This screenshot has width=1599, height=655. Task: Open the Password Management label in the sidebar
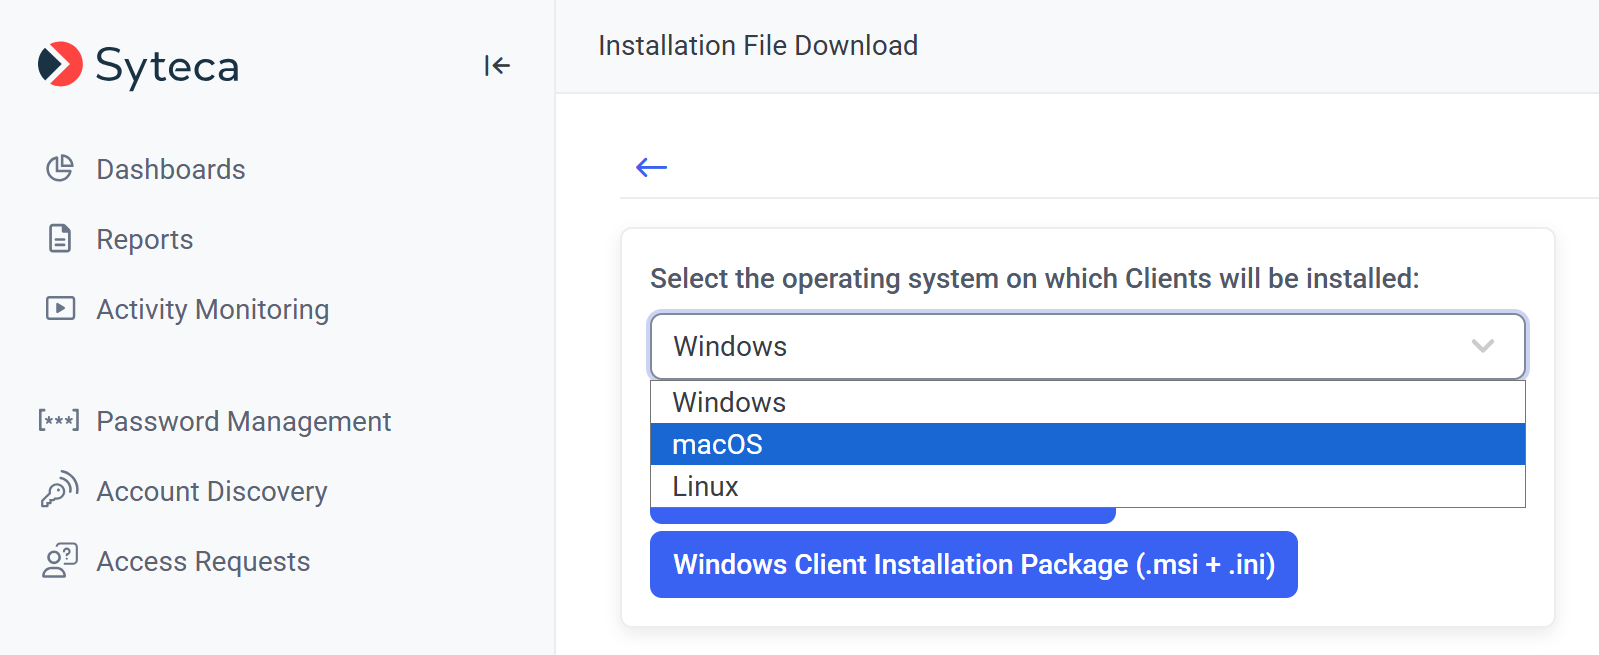pyautogui.click(x=243, y=421)
